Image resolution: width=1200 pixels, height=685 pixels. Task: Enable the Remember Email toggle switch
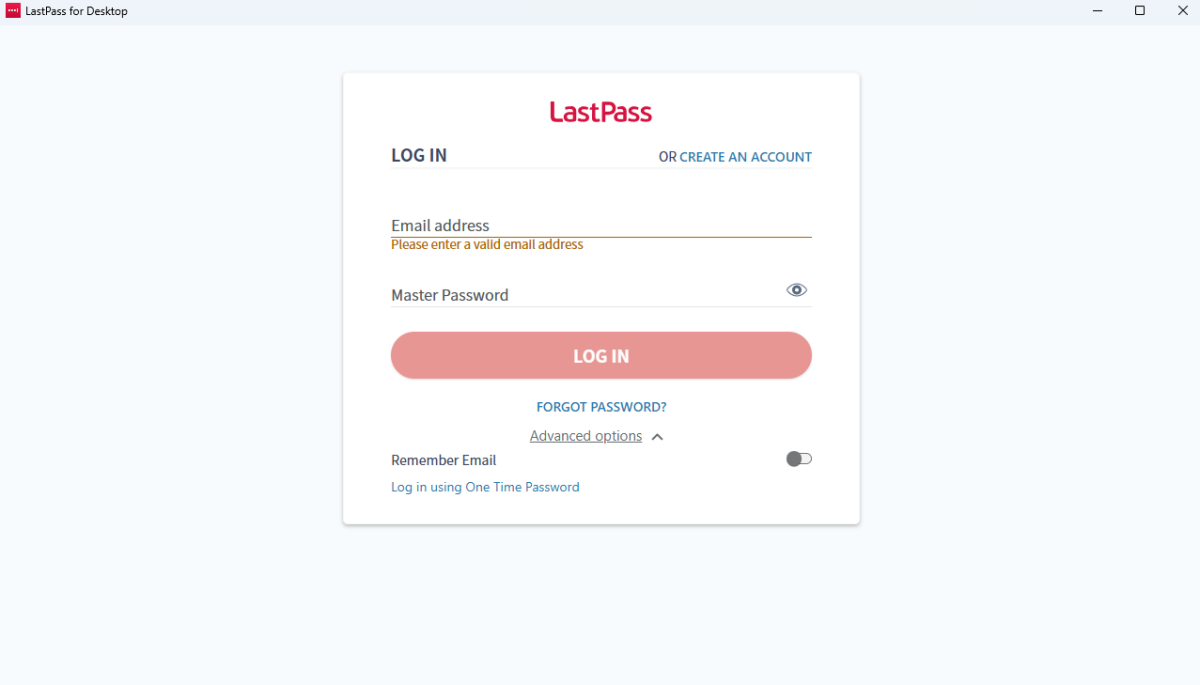tap(798, 459)
